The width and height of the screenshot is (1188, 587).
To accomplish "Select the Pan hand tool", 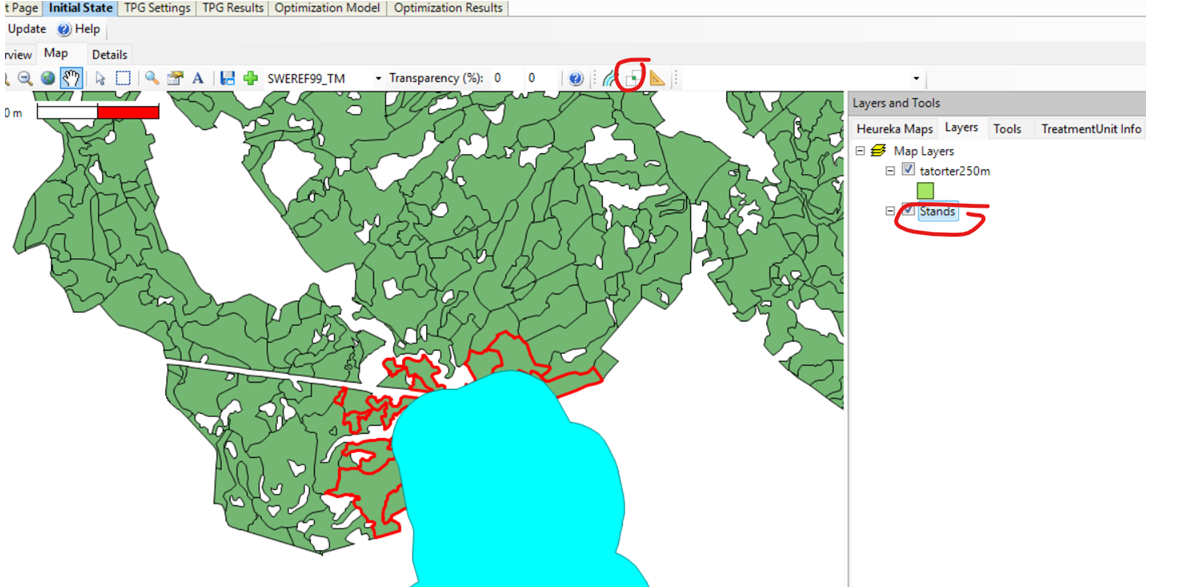I will tap(71, 78).
